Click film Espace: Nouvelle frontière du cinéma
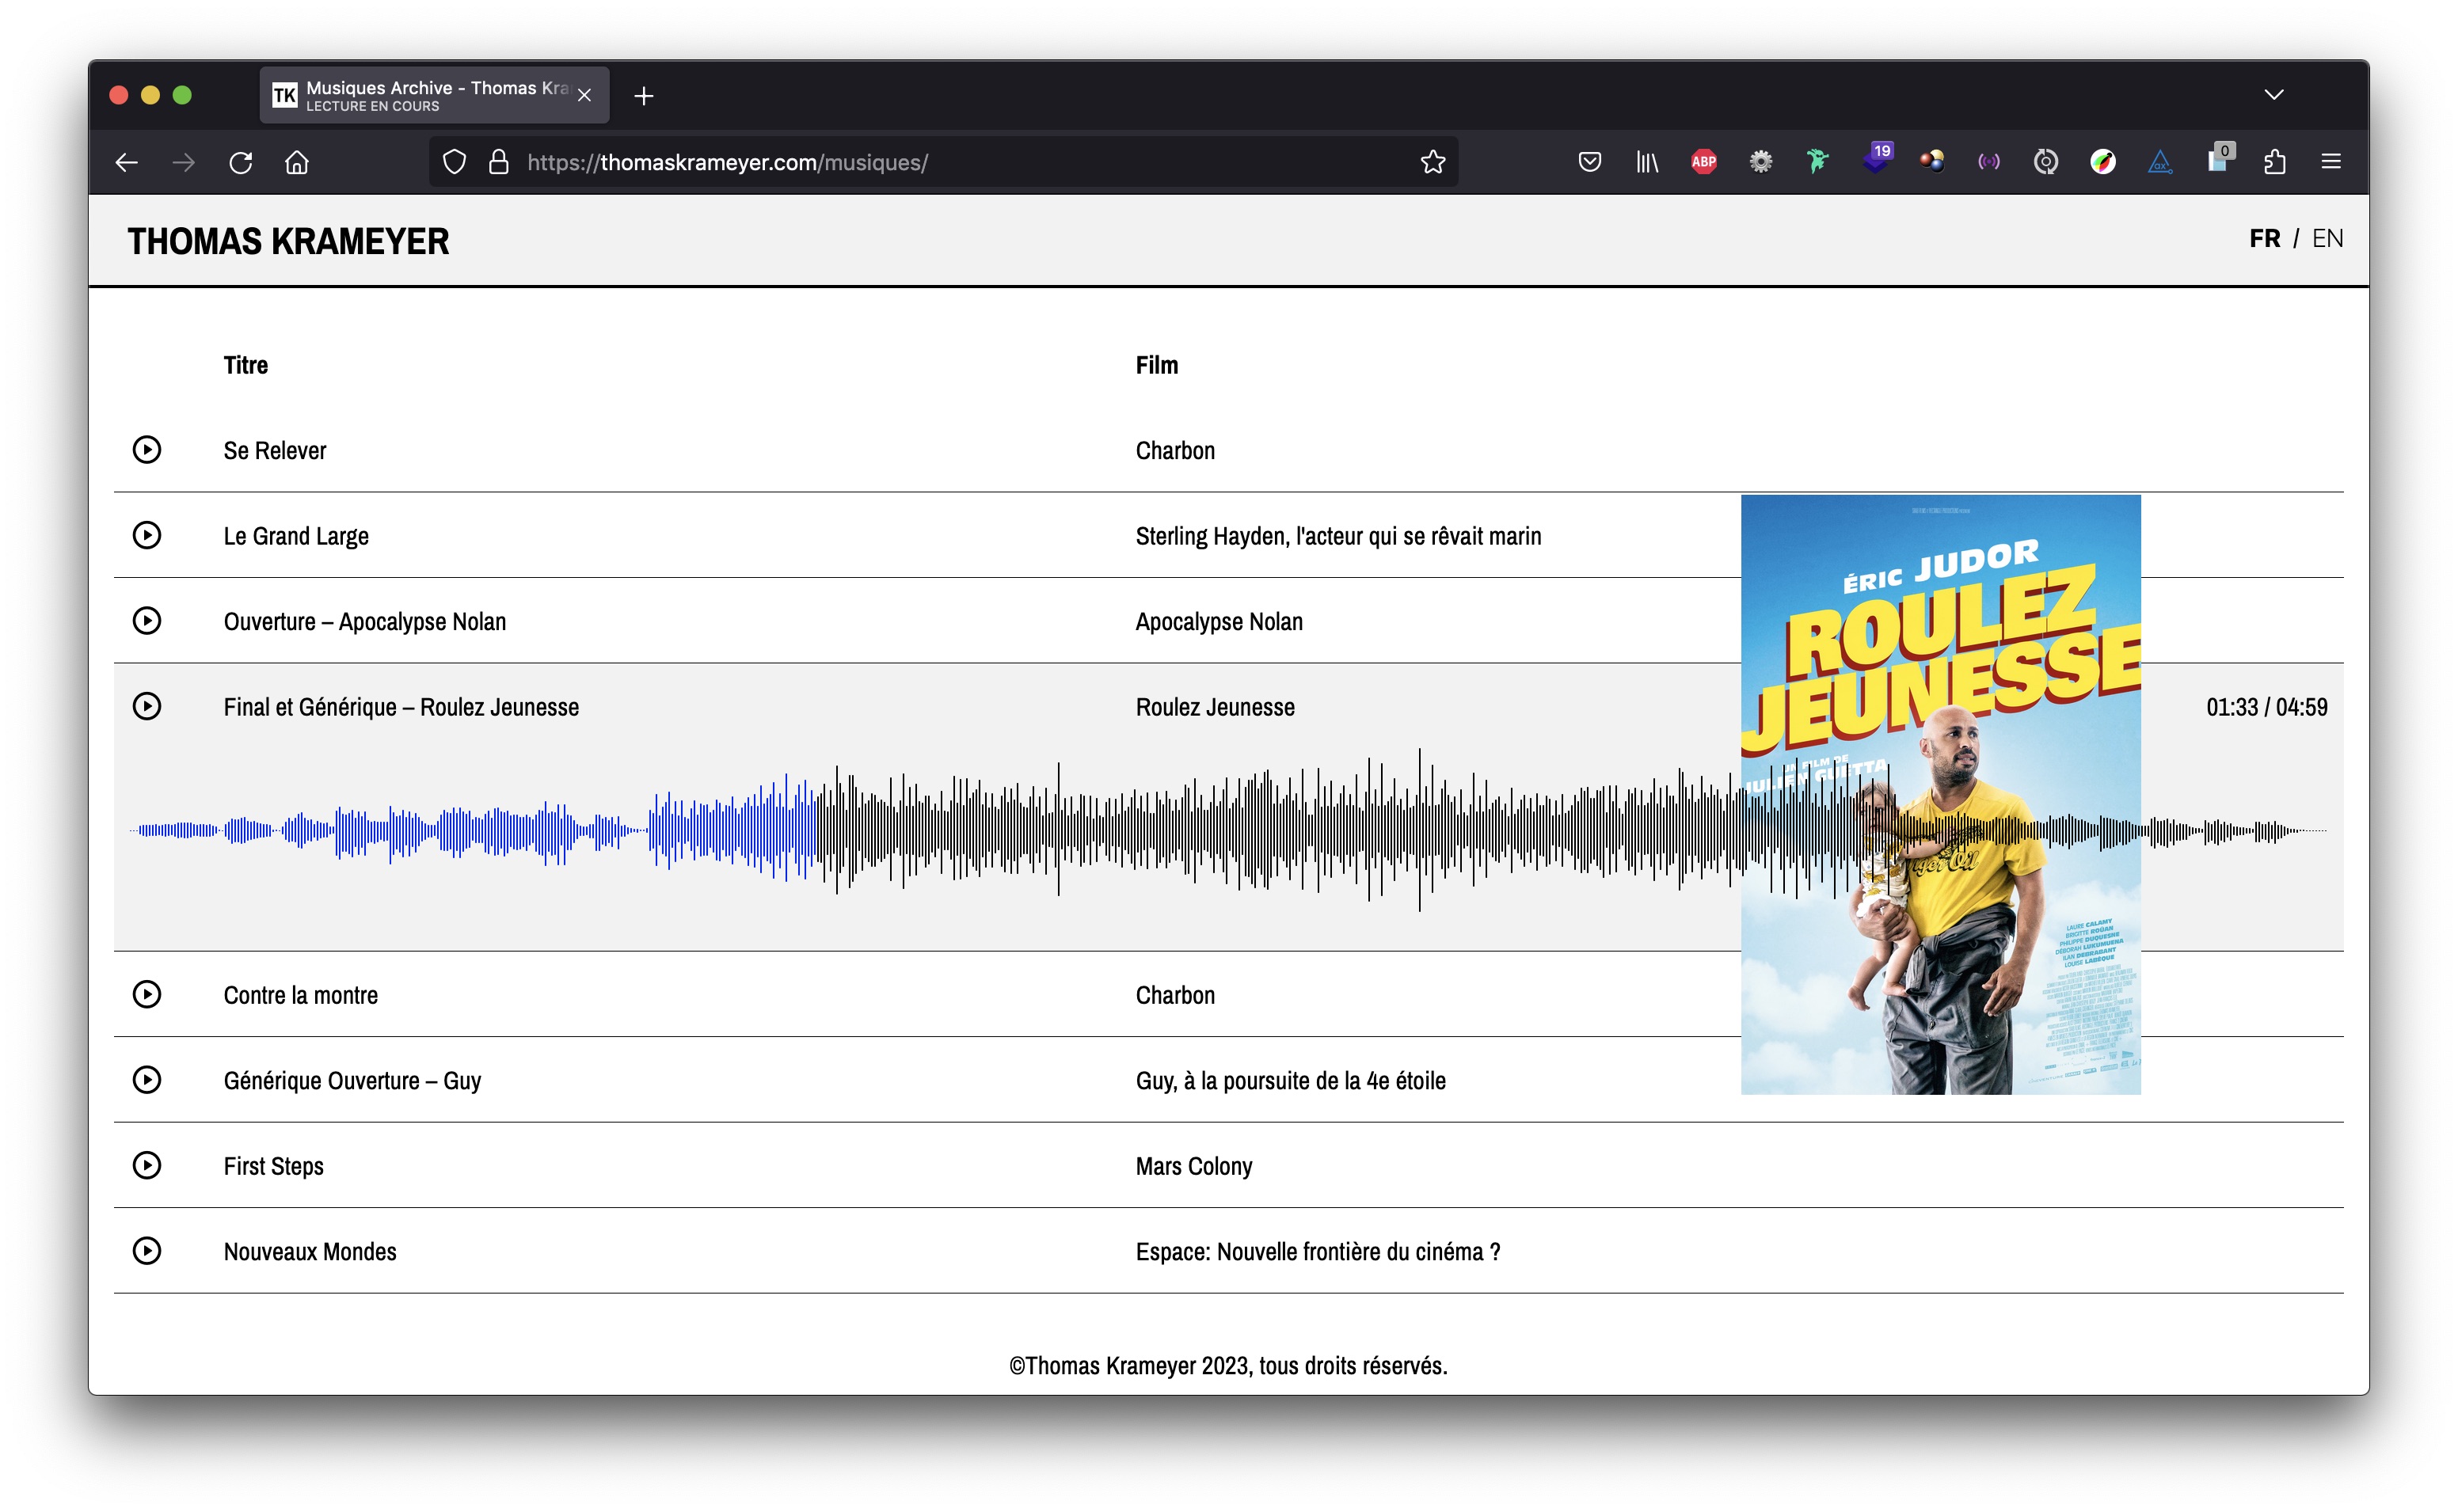The height and width of the screenshot is (1512, 2458). click(x=1317, y=1252)
